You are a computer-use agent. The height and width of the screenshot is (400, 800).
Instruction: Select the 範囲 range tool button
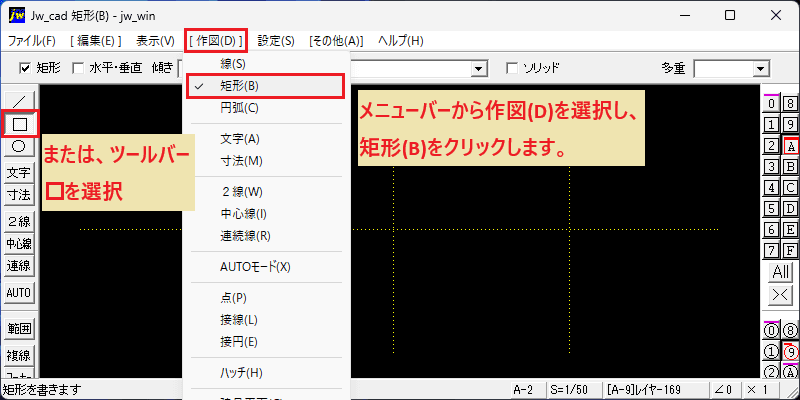[x=19, y=329]
